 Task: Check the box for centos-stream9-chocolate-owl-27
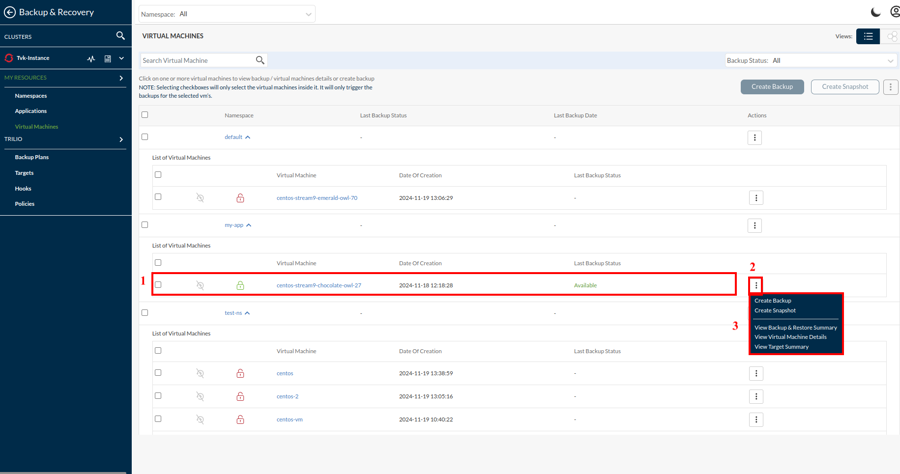[x=158, y=285]
